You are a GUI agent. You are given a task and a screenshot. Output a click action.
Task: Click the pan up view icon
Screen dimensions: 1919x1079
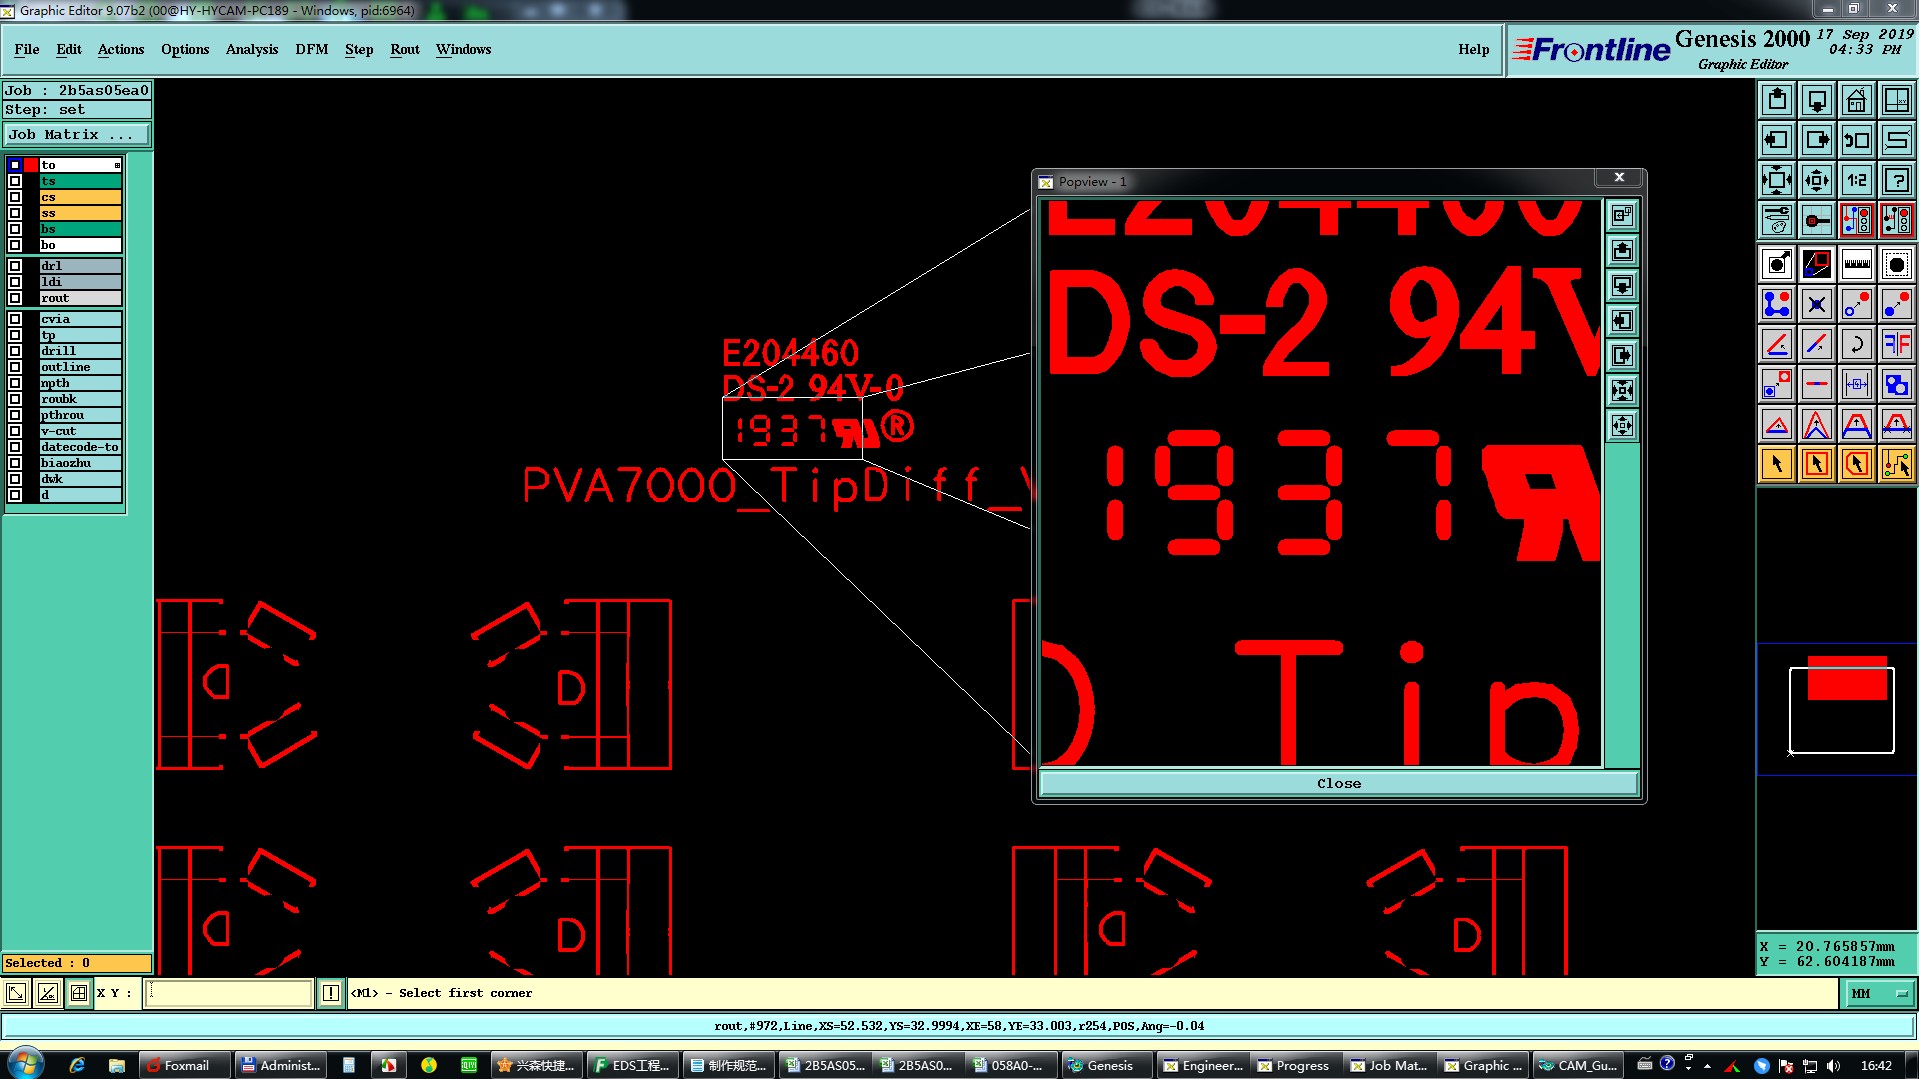click(x=1777, y=100)
